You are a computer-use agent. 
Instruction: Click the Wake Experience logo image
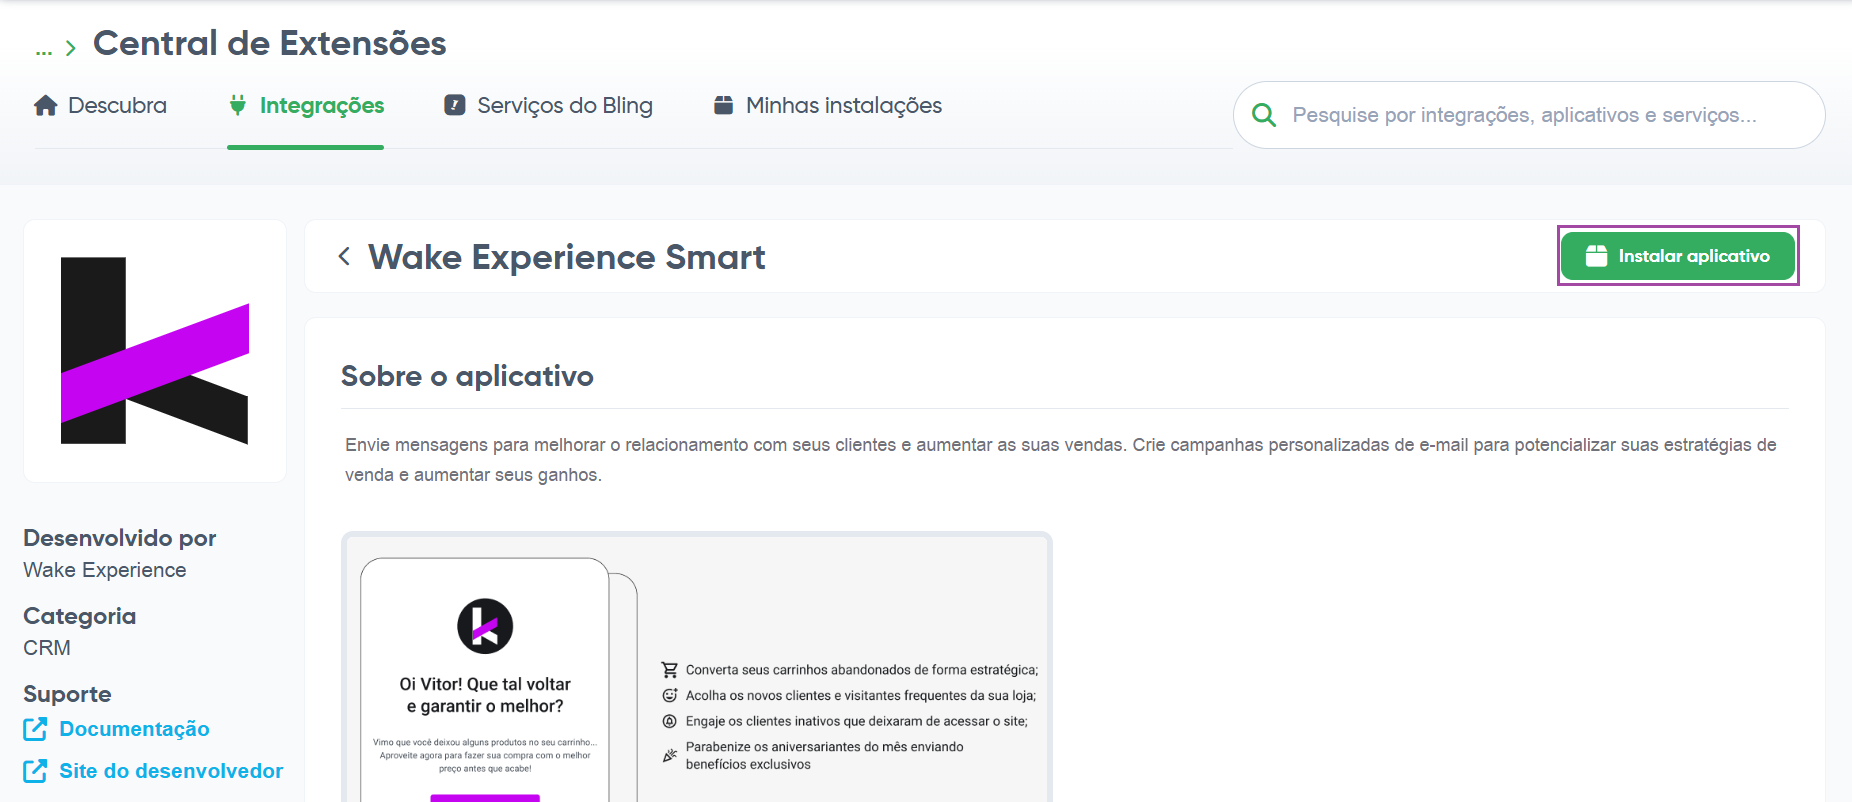[x=155, y=351]
